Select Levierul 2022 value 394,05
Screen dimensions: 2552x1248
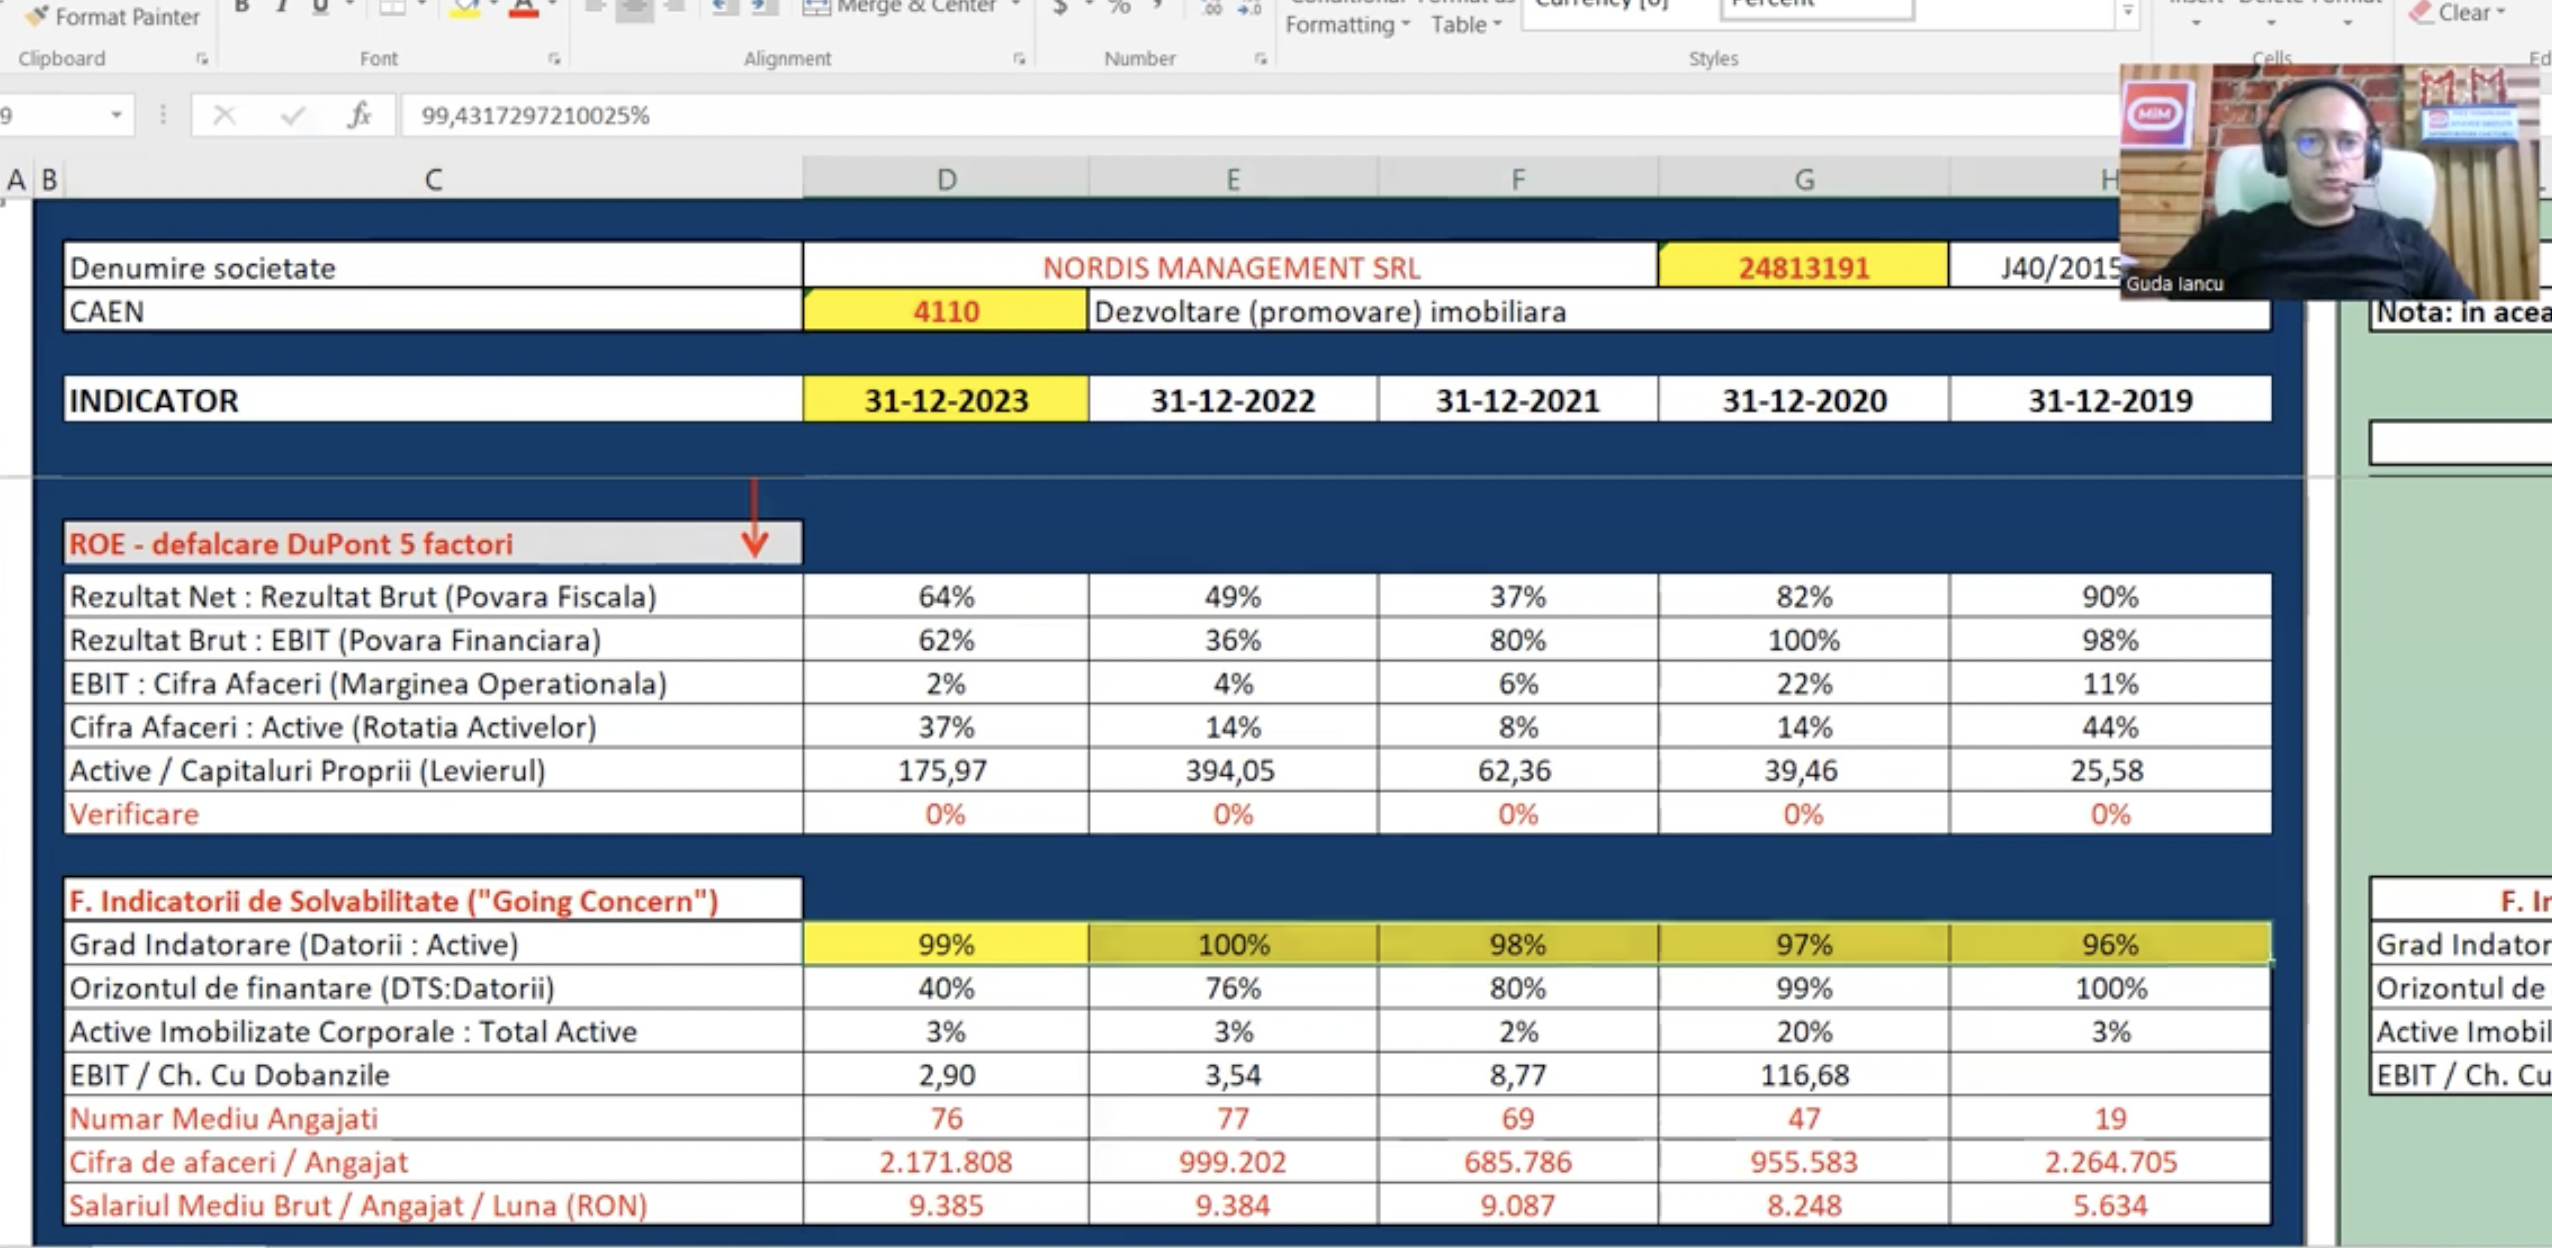click(x=1233, y=770)
